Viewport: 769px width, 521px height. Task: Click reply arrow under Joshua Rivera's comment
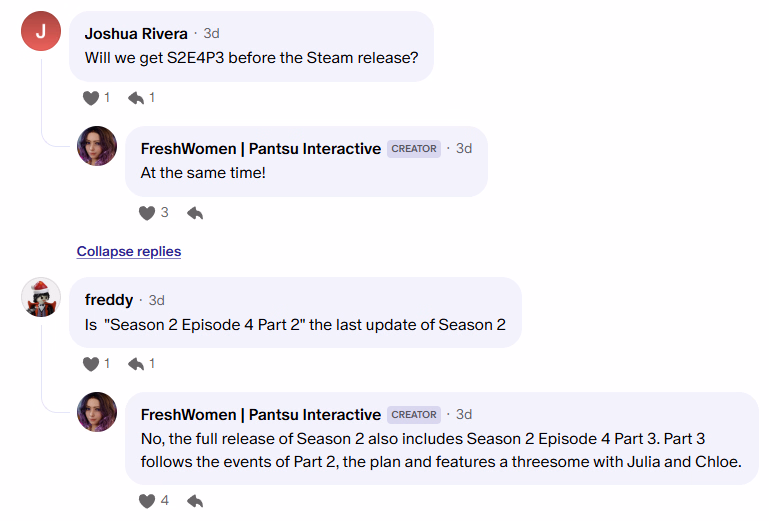pos(136,98)
